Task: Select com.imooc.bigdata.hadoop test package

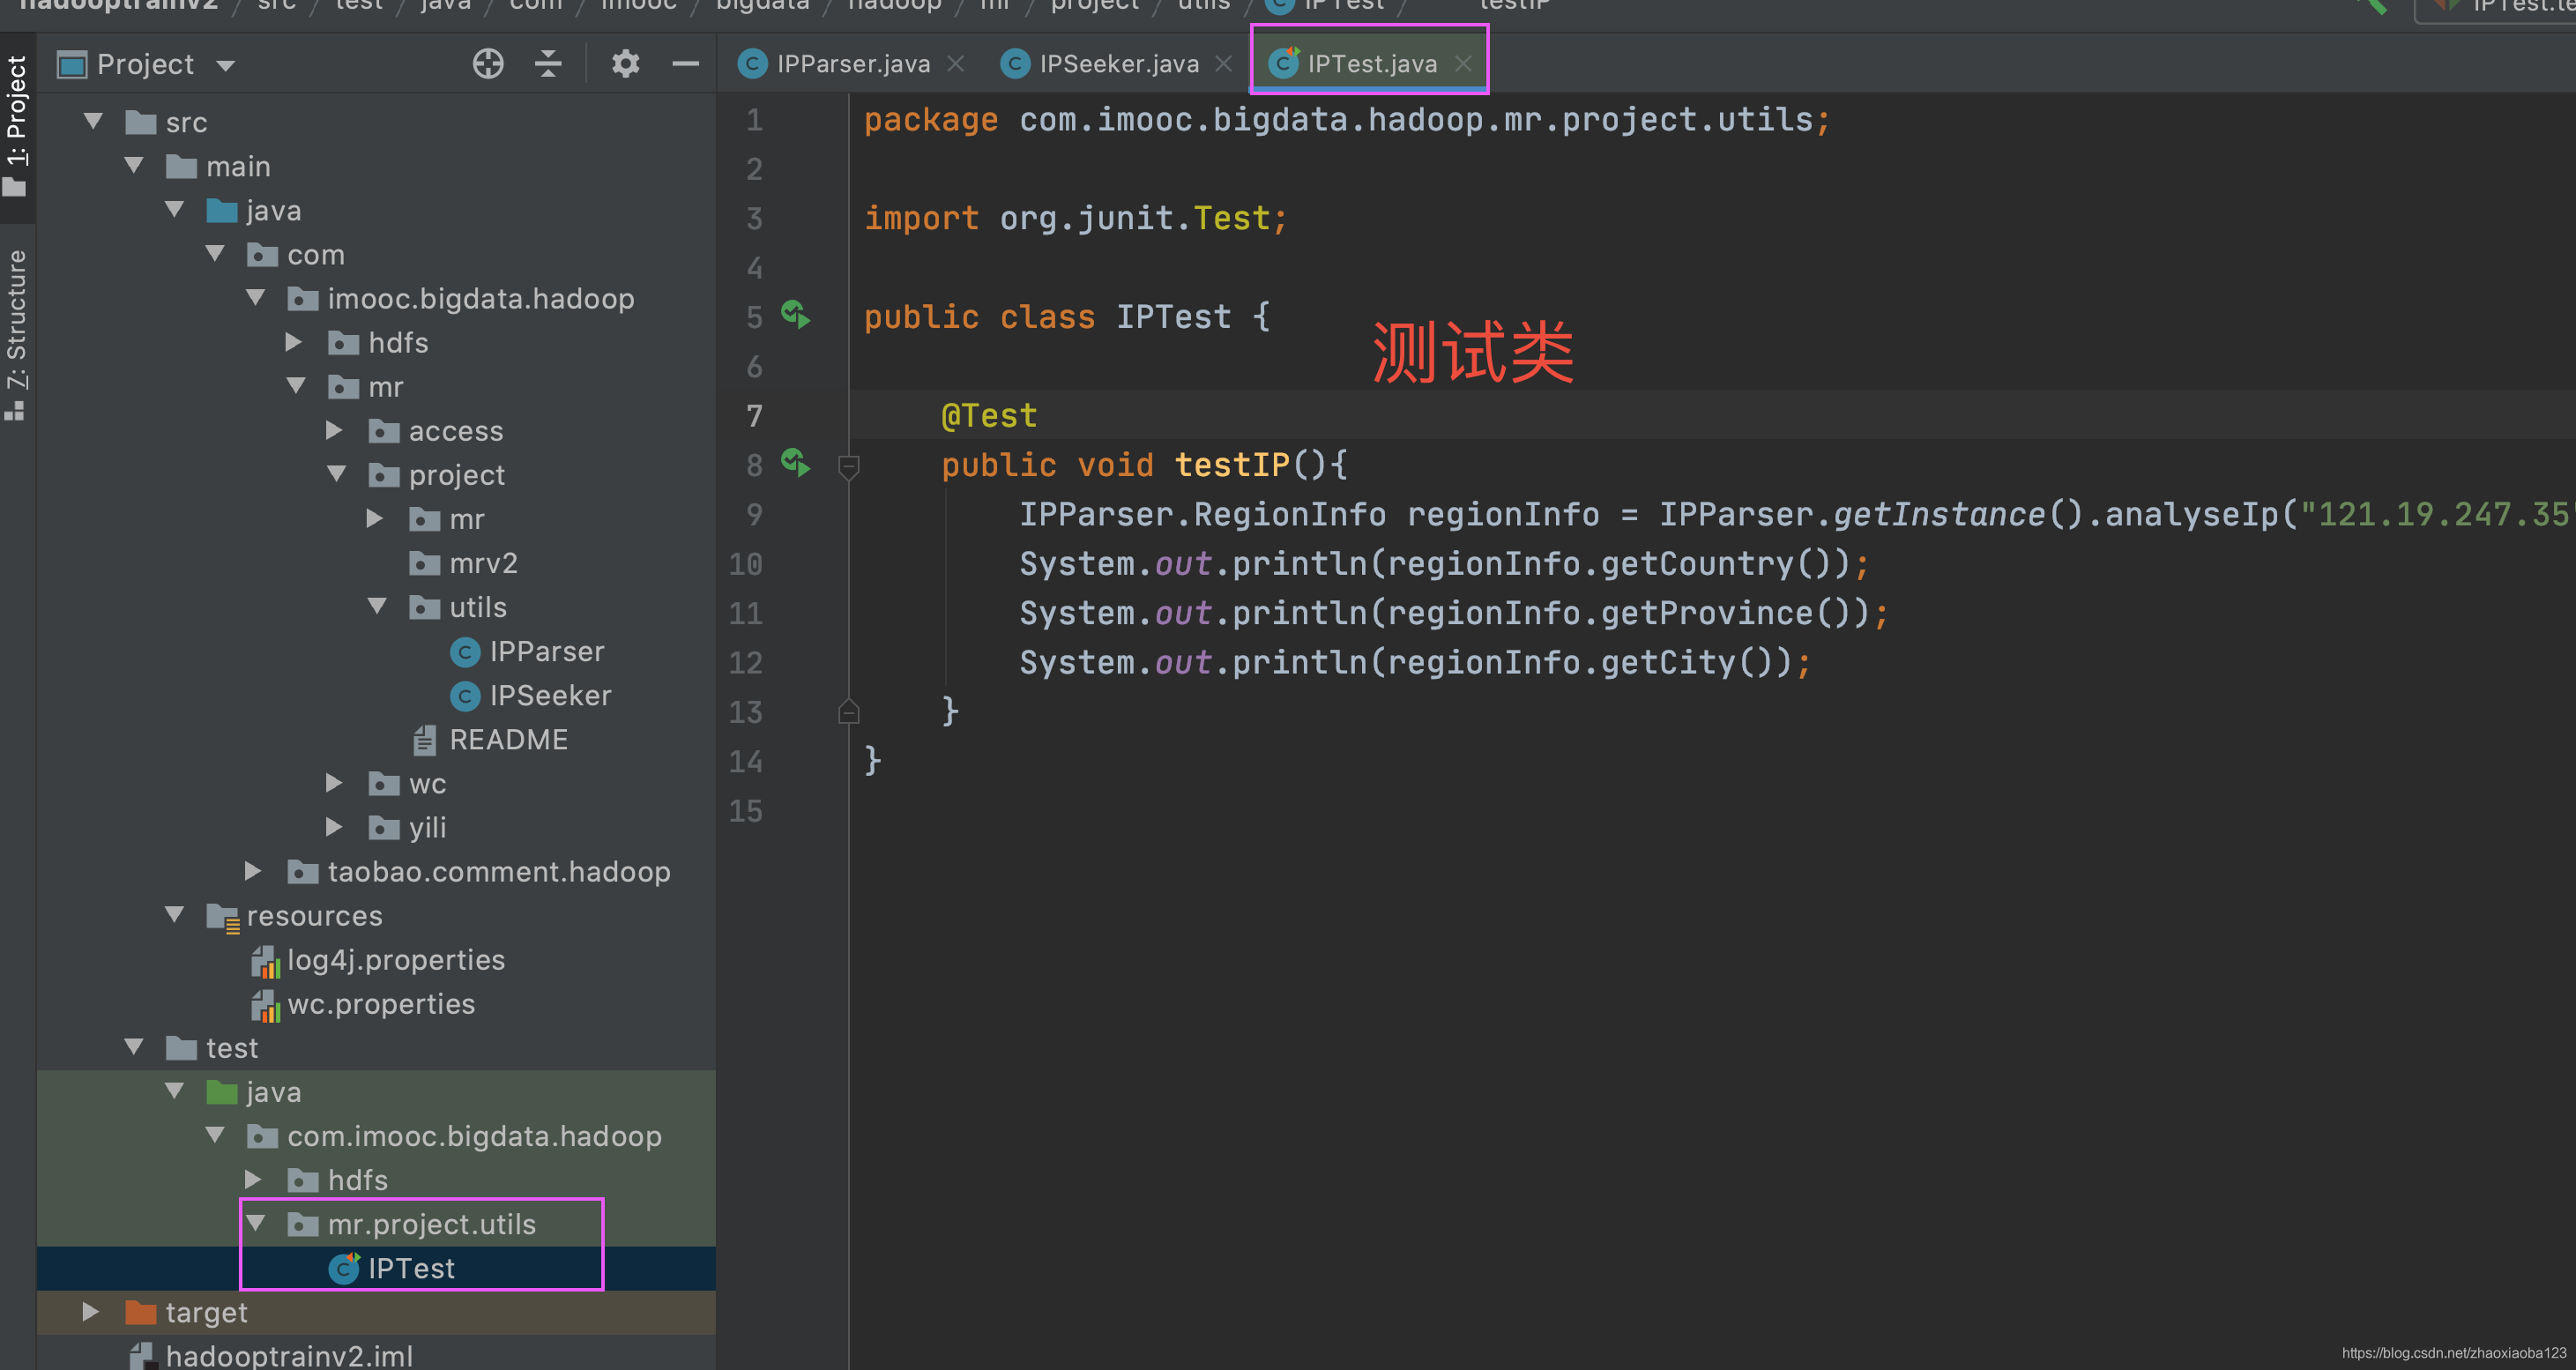Action: click(x=455, y=1136)
